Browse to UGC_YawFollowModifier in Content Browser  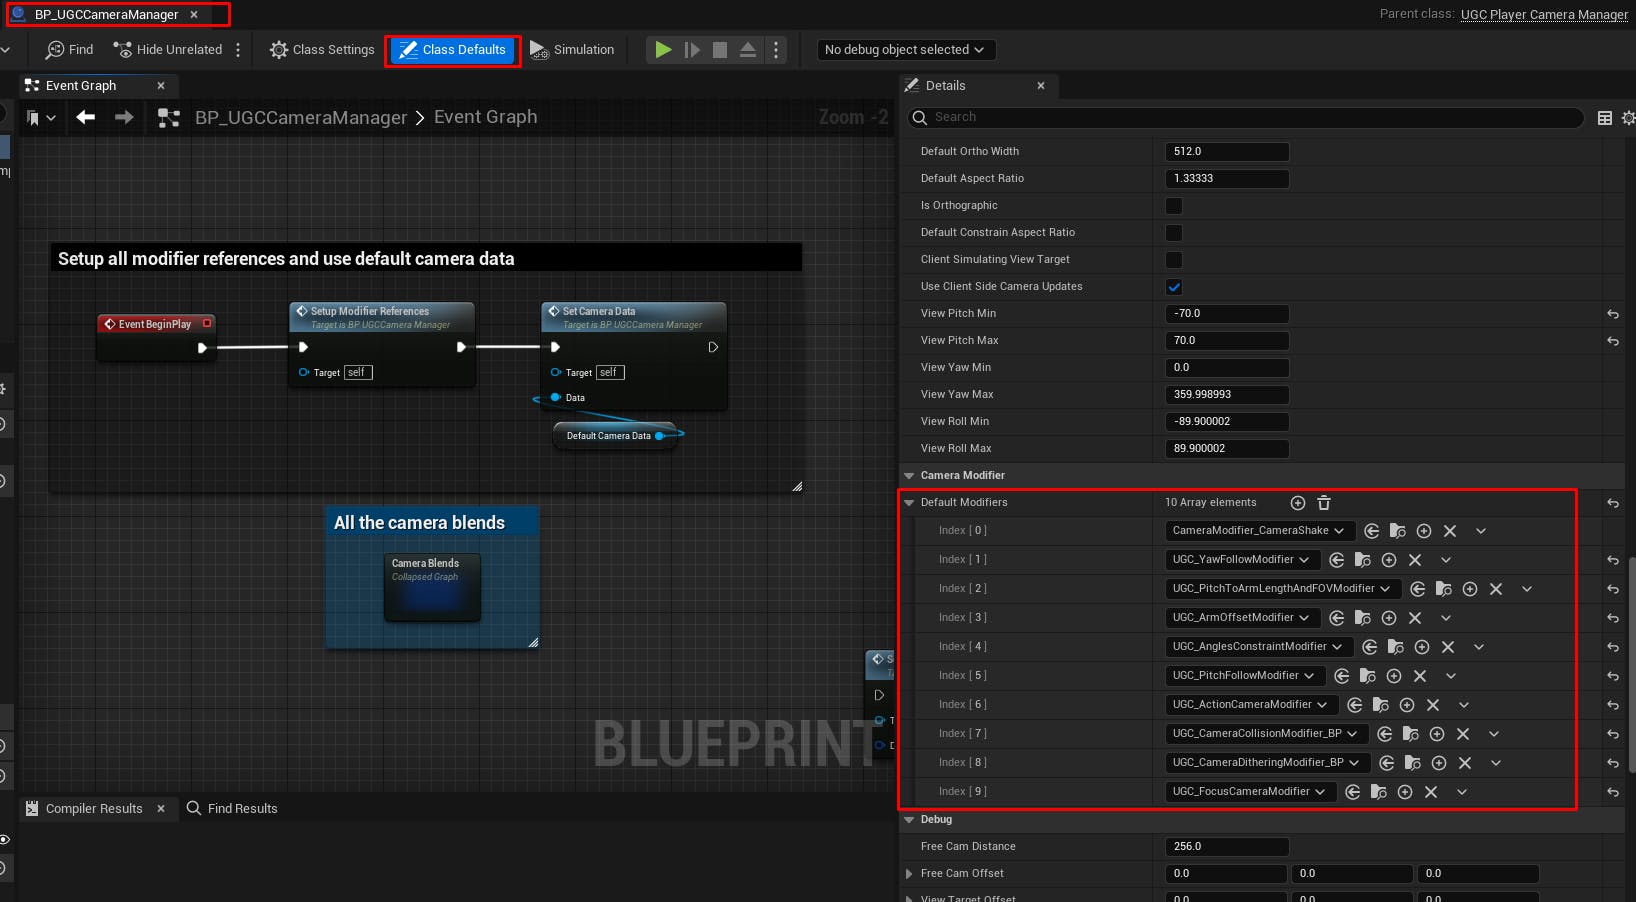(1363, 560)
